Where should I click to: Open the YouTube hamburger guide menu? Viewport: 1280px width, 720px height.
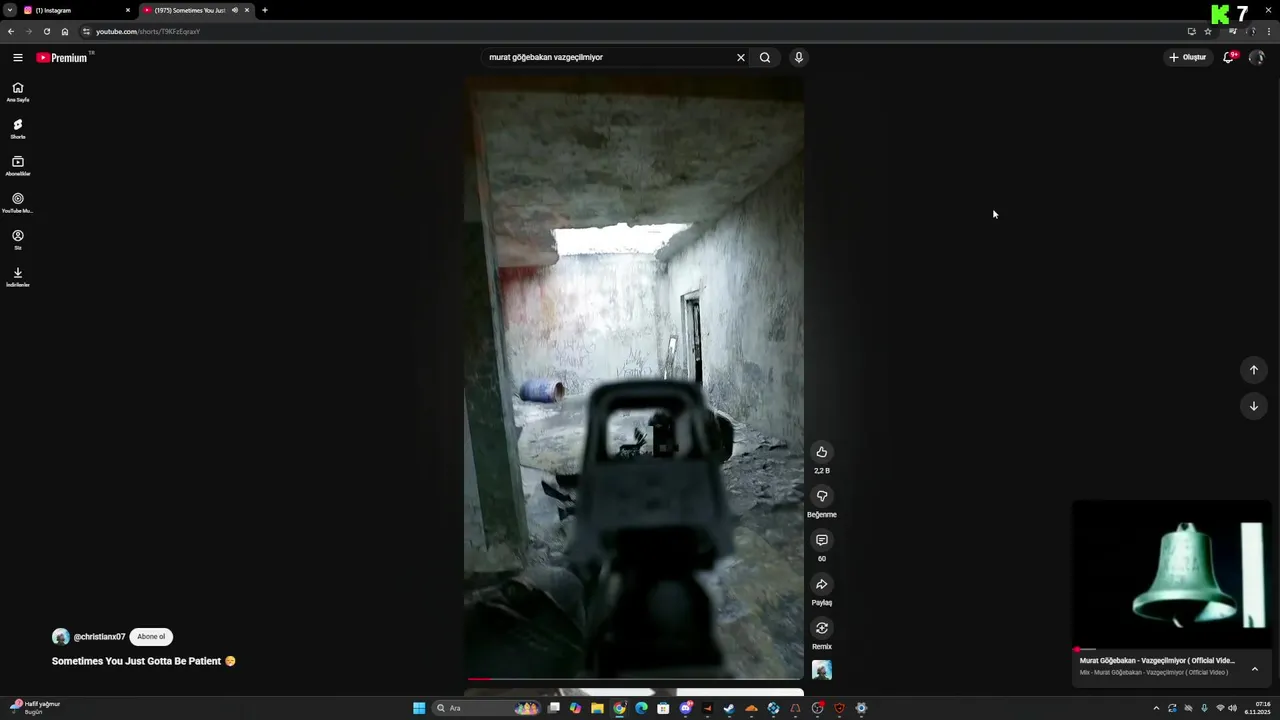click(18, 57)
